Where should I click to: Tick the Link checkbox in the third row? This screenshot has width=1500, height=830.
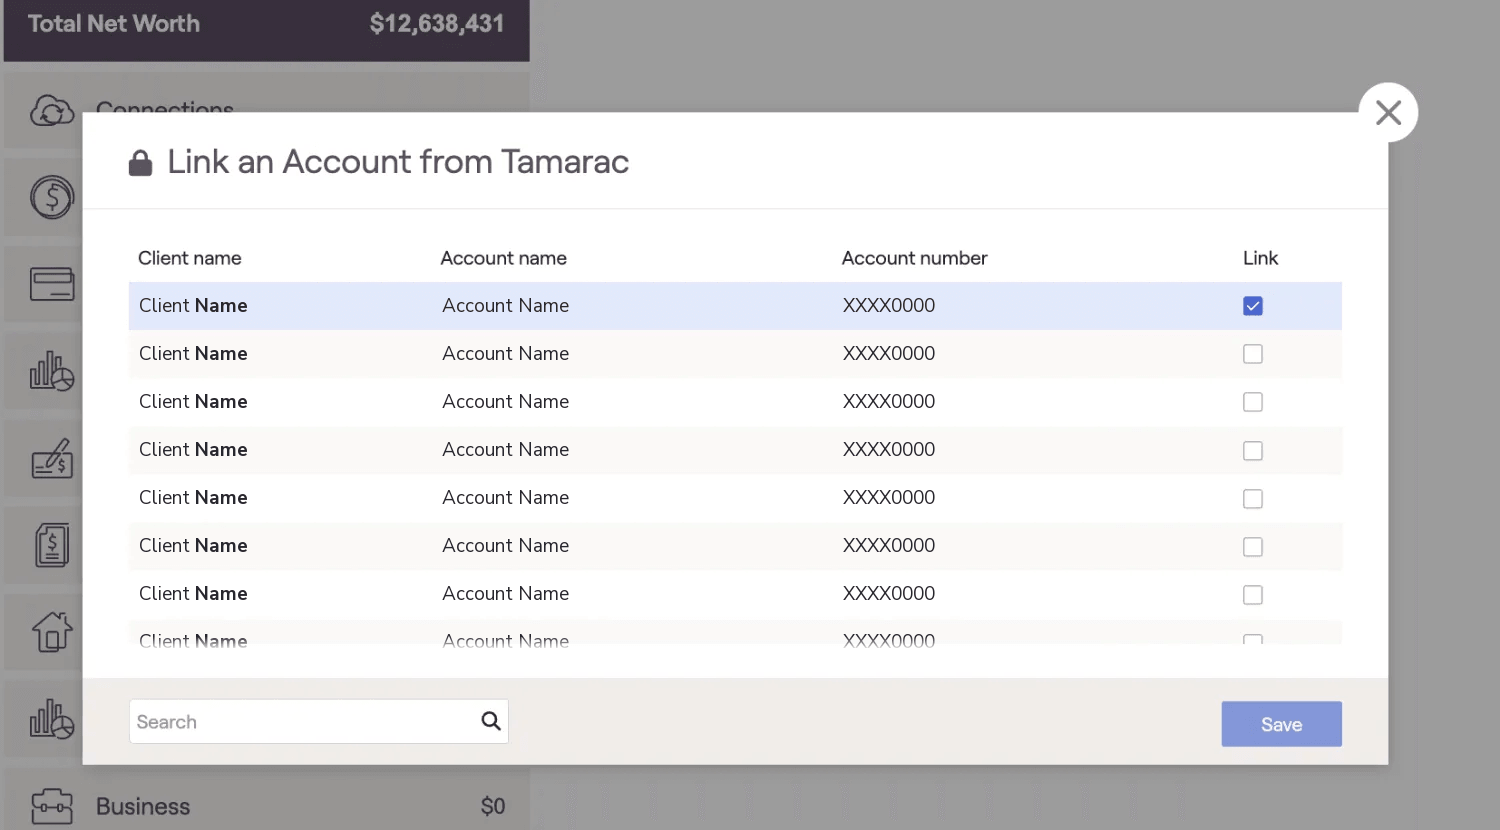1253,402
